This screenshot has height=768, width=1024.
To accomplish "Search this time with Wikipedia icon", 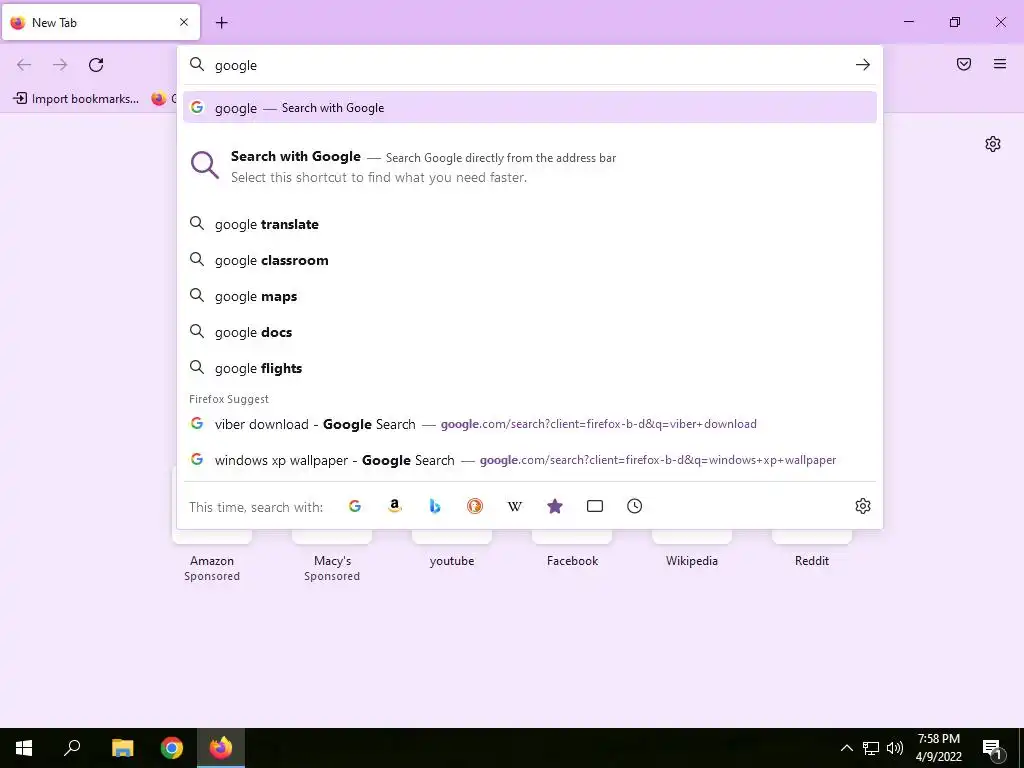I will point(515,506).
